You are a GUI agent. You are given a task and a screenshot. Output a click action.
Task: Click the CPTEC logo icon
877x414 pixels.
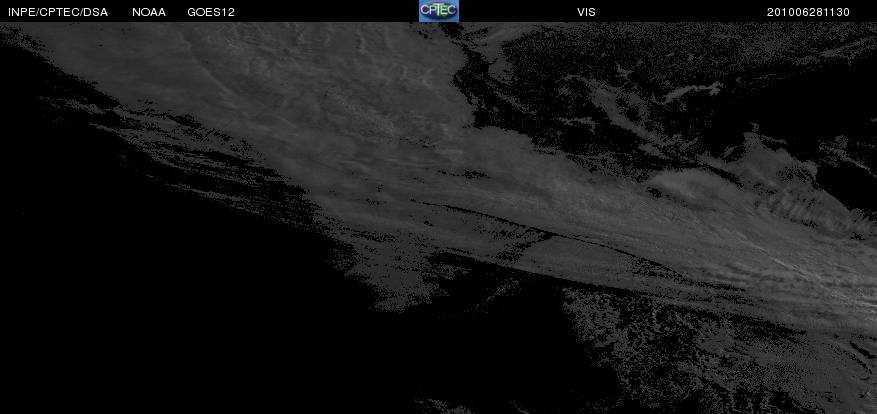click(x=439, y=11)
